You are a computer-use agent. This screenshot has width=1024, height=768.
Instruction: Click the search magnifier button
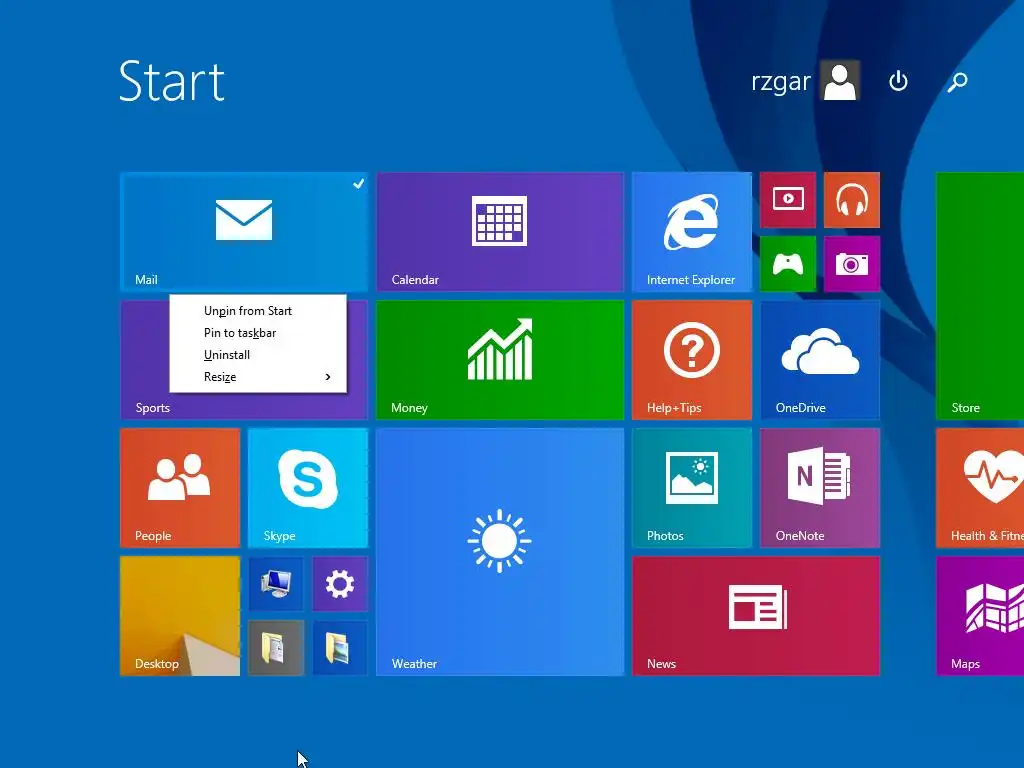point(957,82)
